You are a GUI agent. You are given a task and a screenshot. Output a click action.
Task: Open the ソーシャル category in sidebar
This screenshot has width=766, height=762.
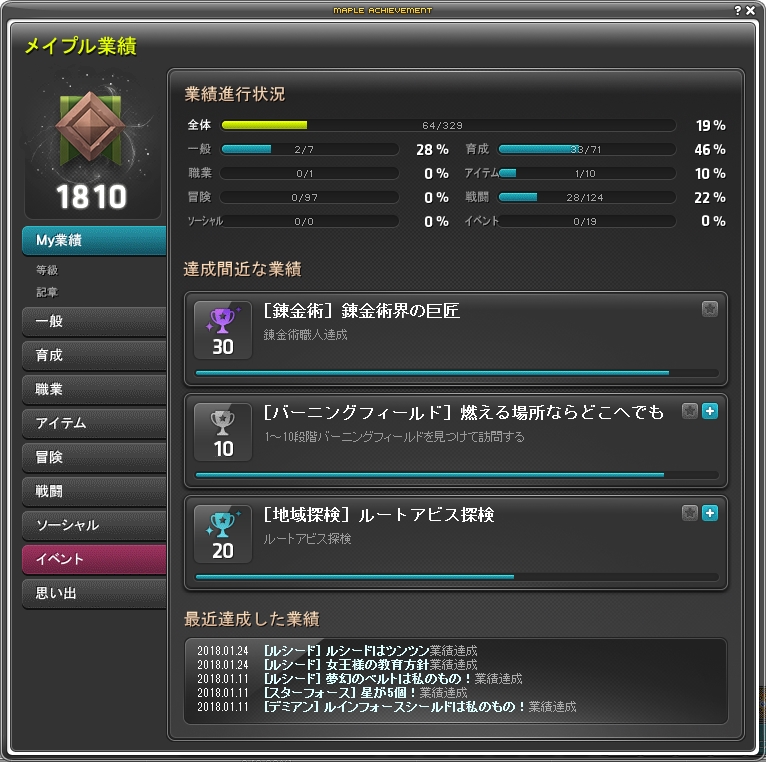click(x=94, y=525)
